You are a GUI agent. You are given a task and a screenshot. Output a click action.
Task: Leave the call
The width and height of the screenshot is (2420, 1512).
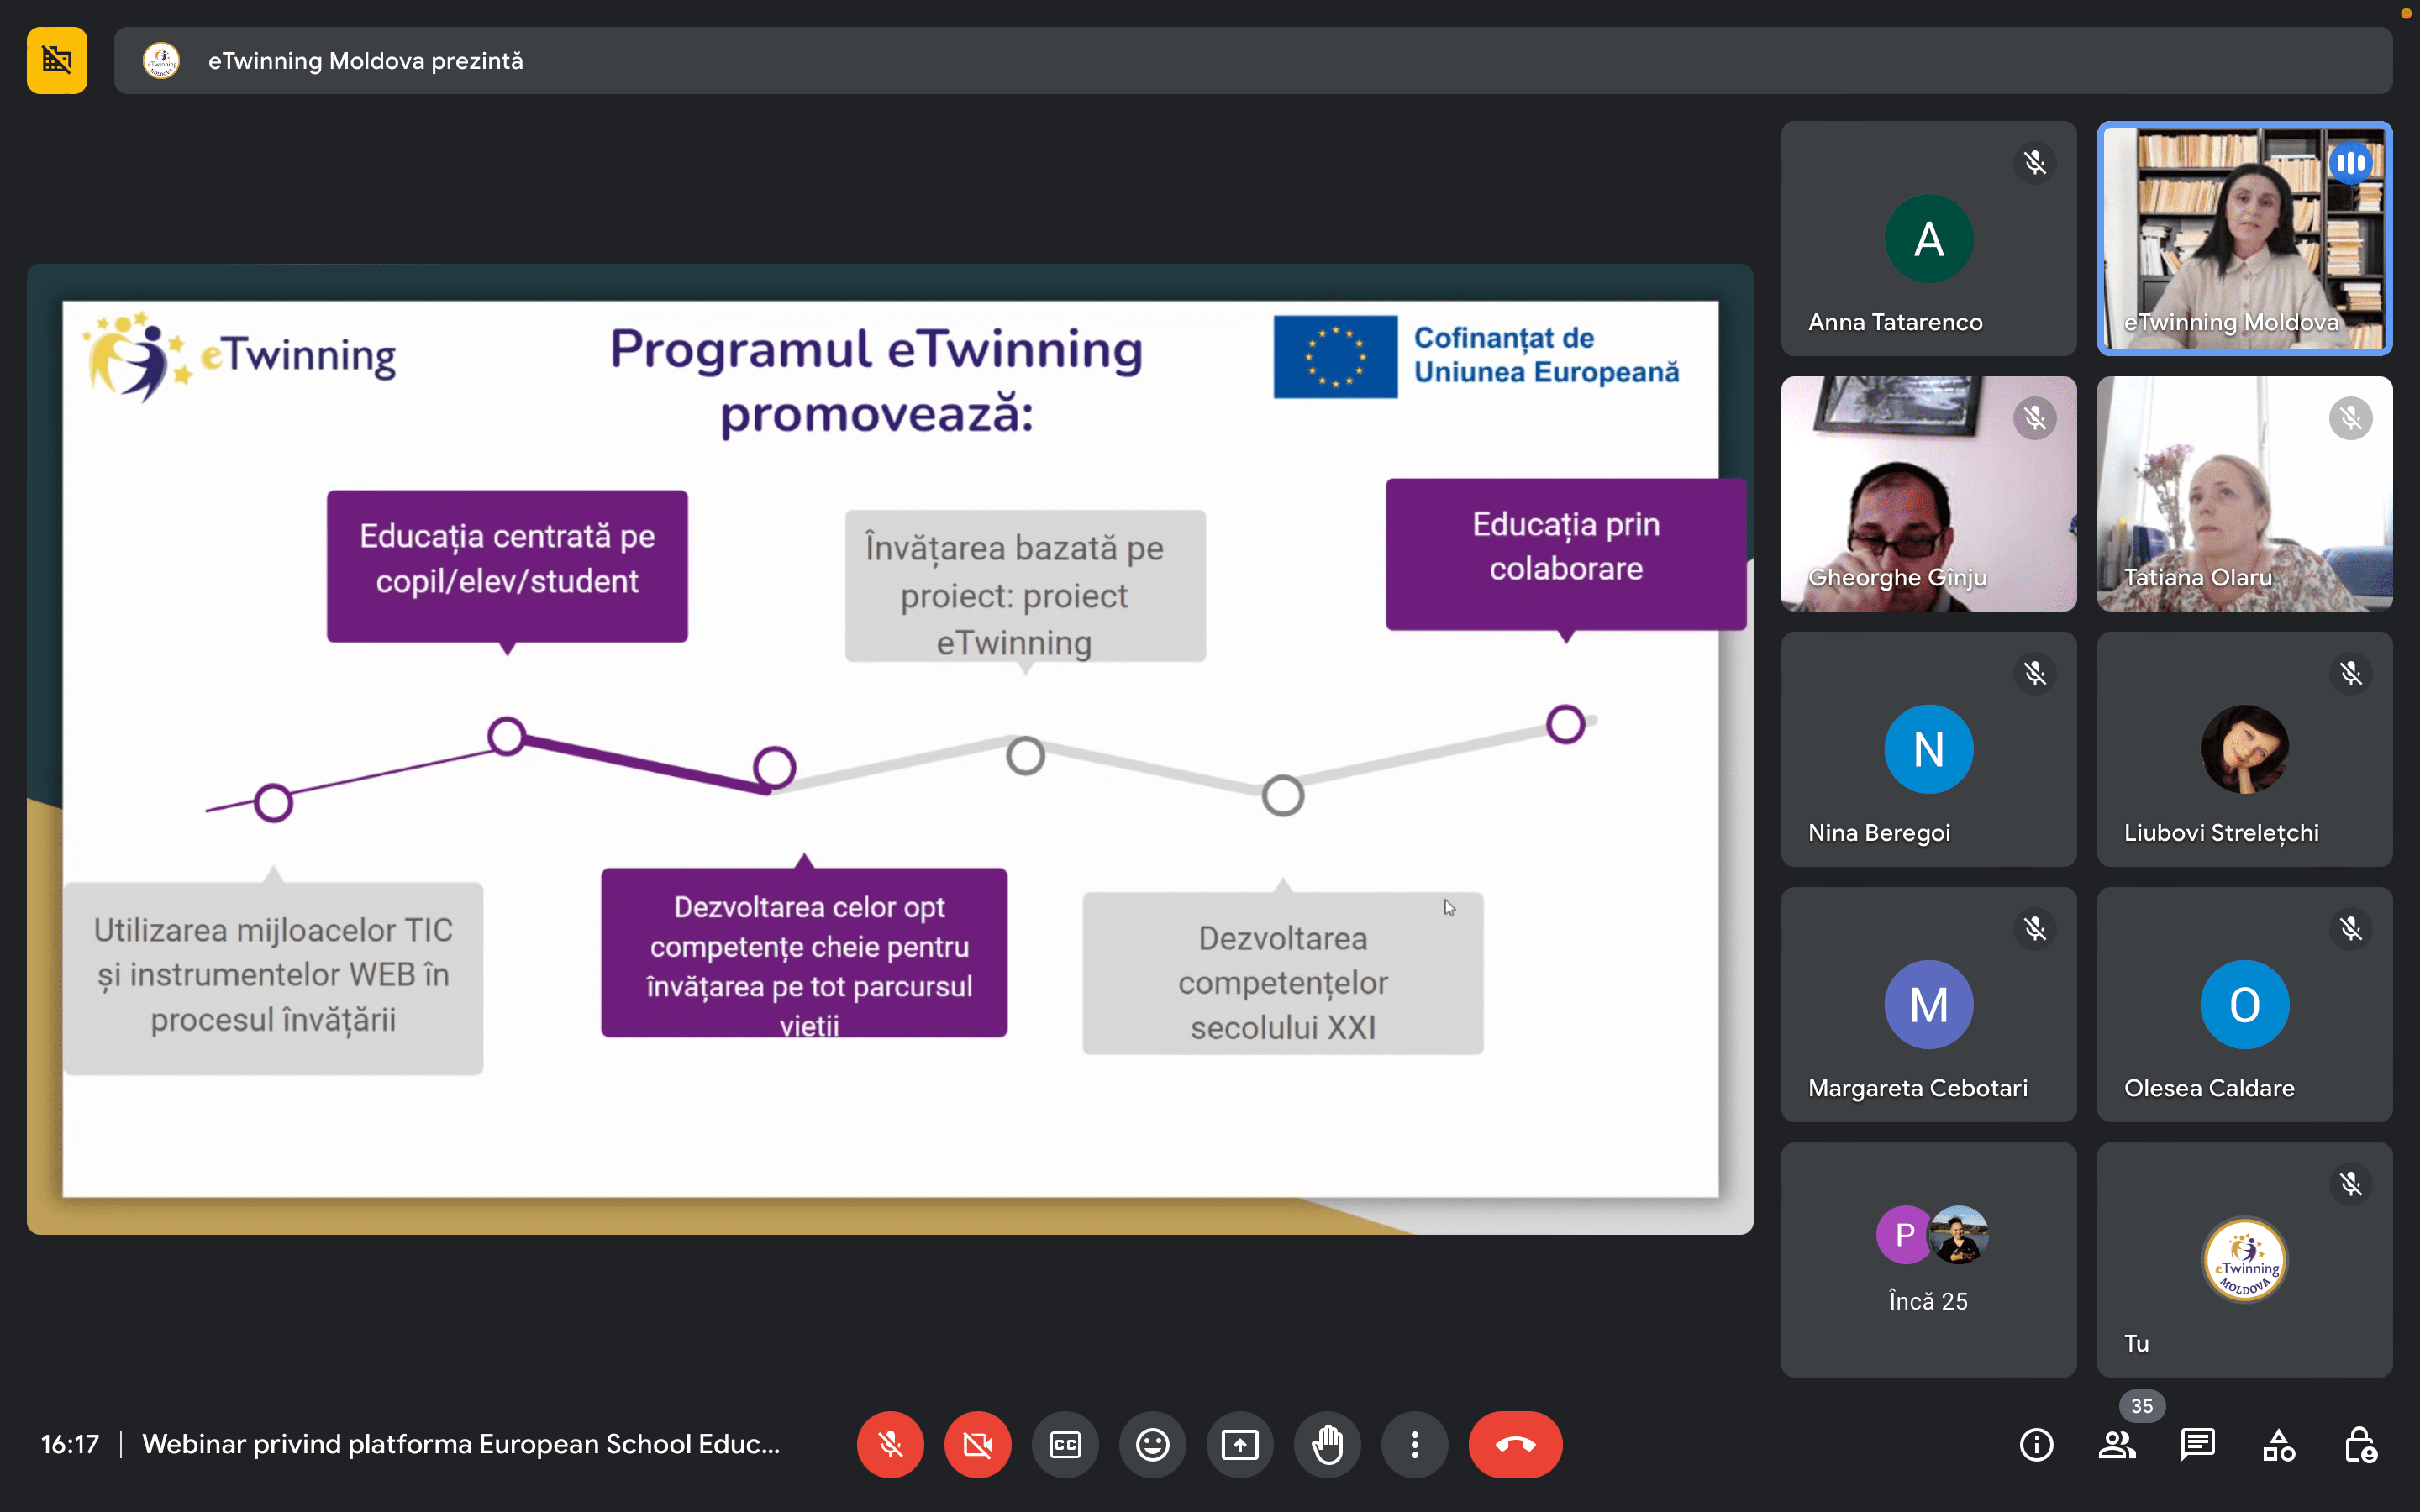(x=1515, y=1444)
